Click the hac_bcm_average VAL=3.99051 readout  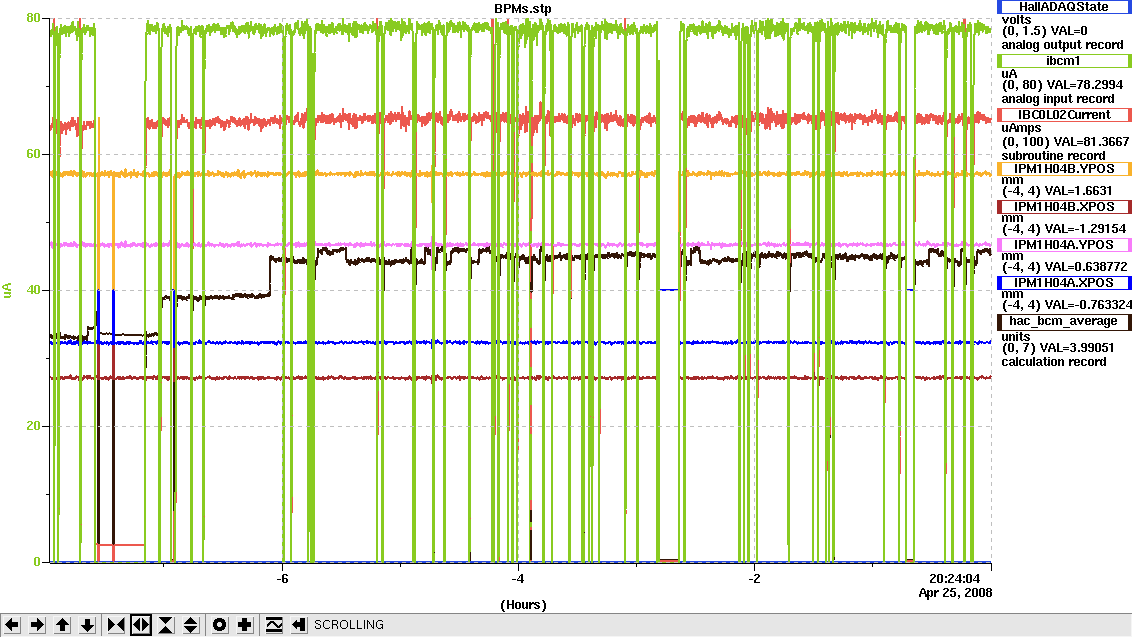point(1078,347)
